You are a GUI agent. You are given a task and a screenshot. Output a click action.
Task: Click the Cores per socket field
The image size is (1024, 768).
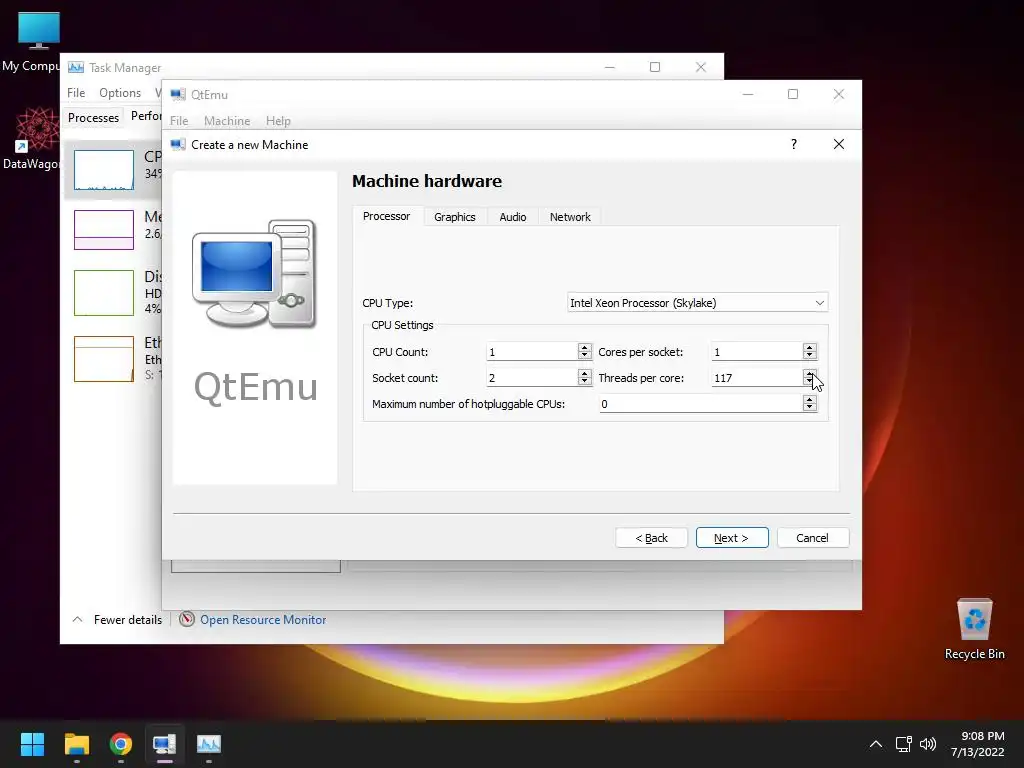pyautogui.click(x=756, y=352)
